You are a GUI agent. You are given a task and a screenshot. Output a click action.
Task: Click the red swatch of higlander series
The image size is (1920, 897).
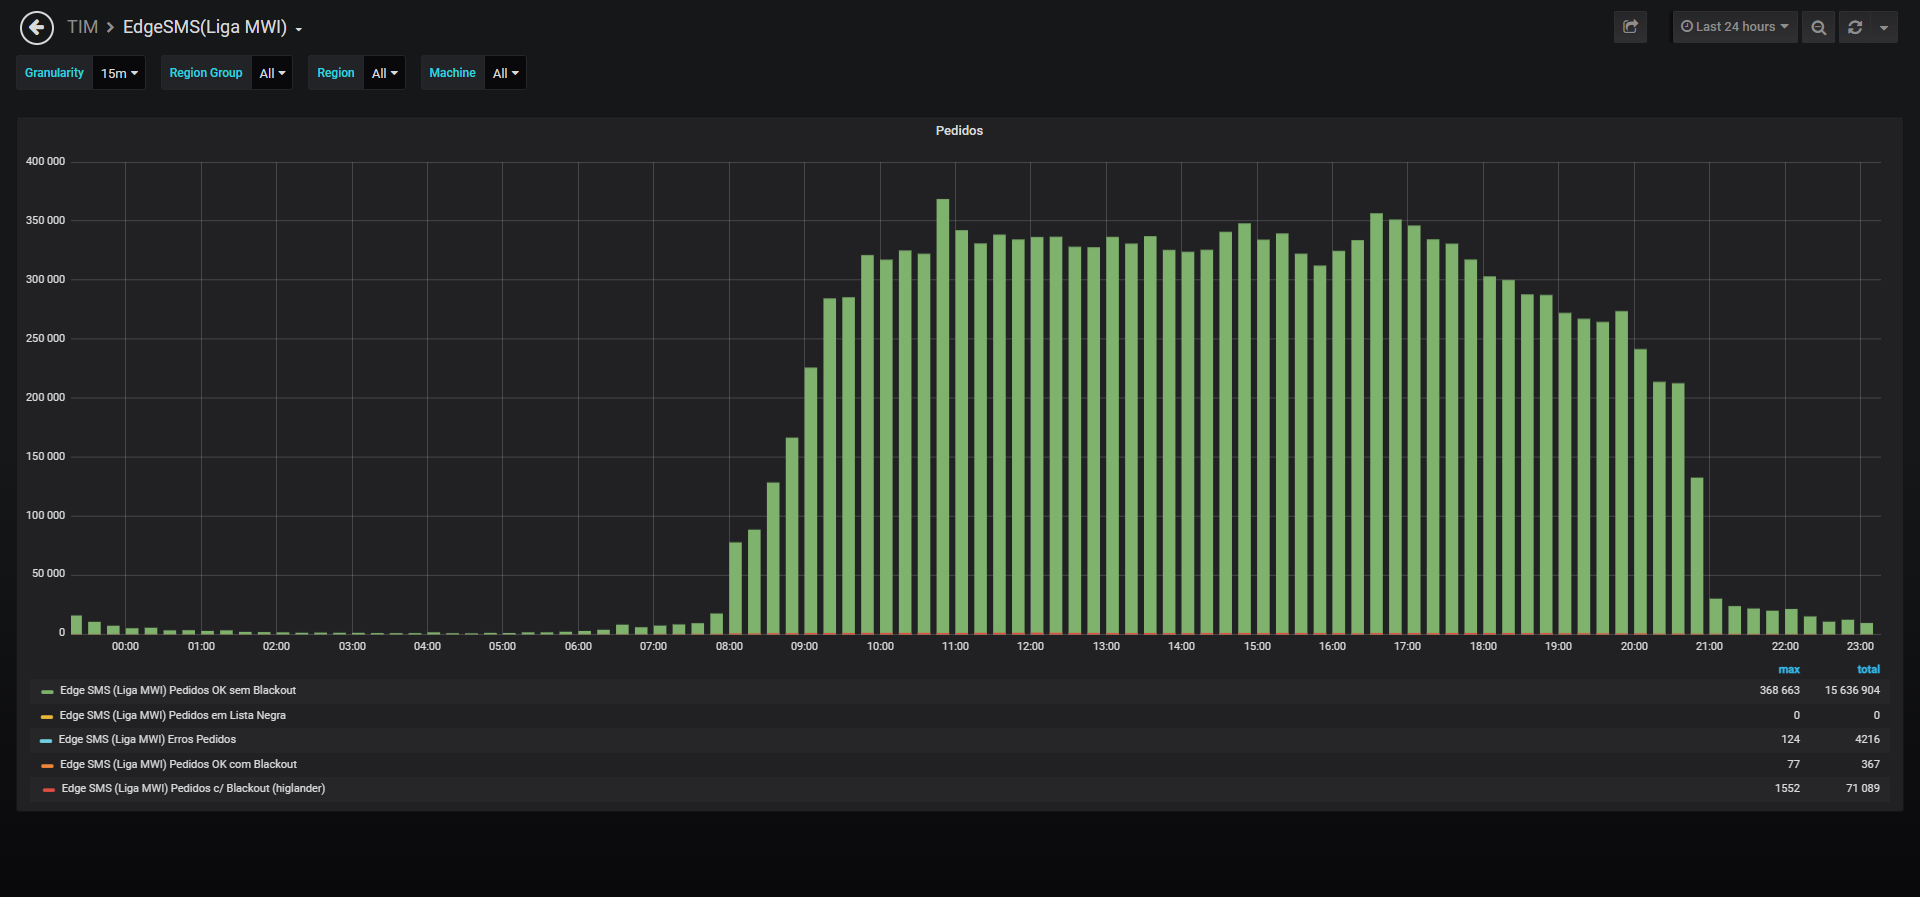49,789
